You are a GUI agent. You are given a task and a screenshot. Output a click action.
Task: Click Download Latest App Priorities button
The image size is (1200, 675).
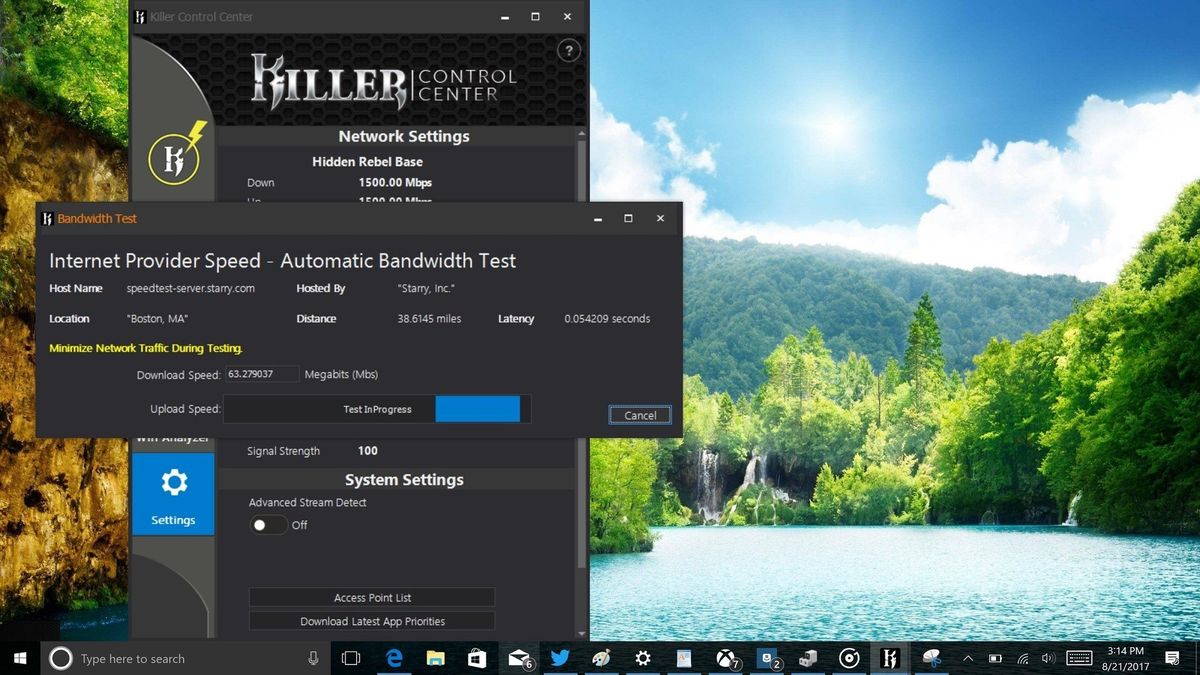tap(372, 621)
